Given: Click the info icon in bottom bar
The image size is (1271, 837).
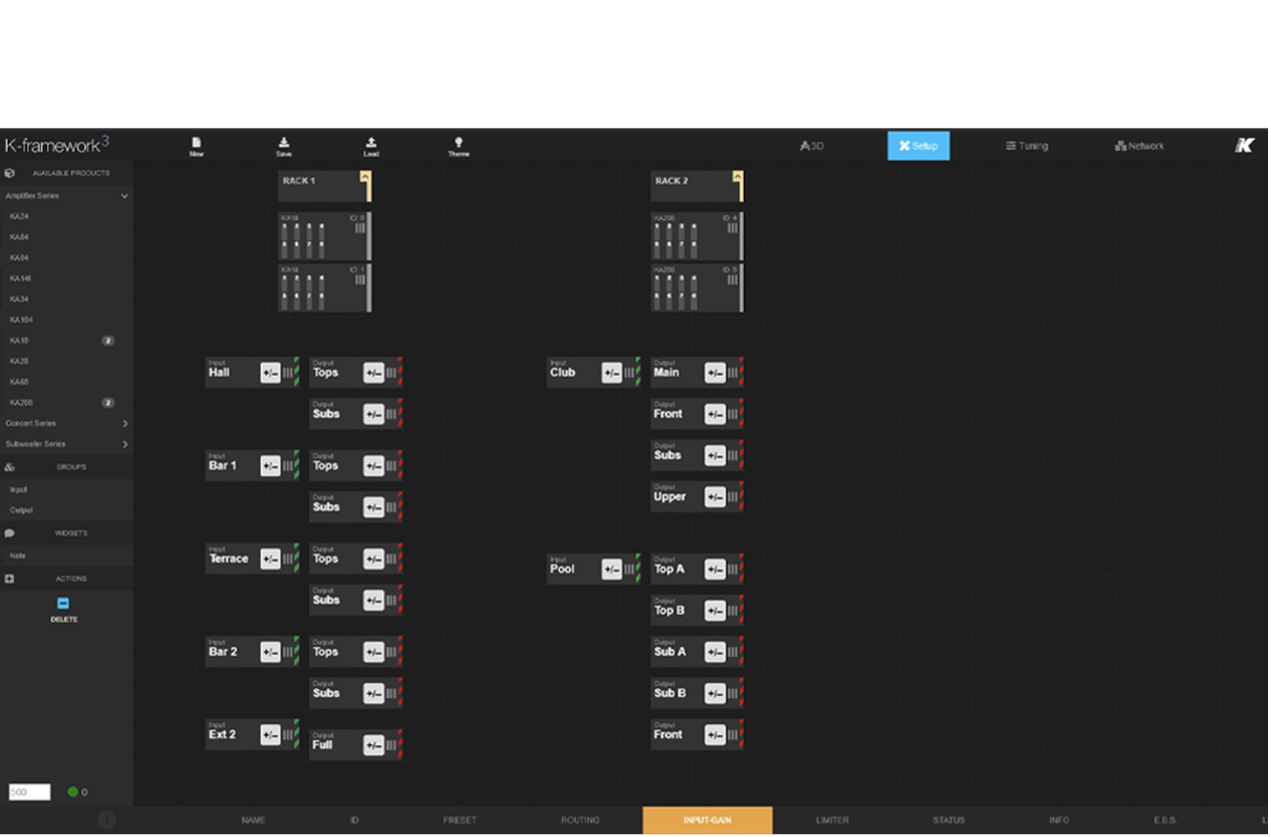Looking at the screenshot, I should [x=107, y=820].
